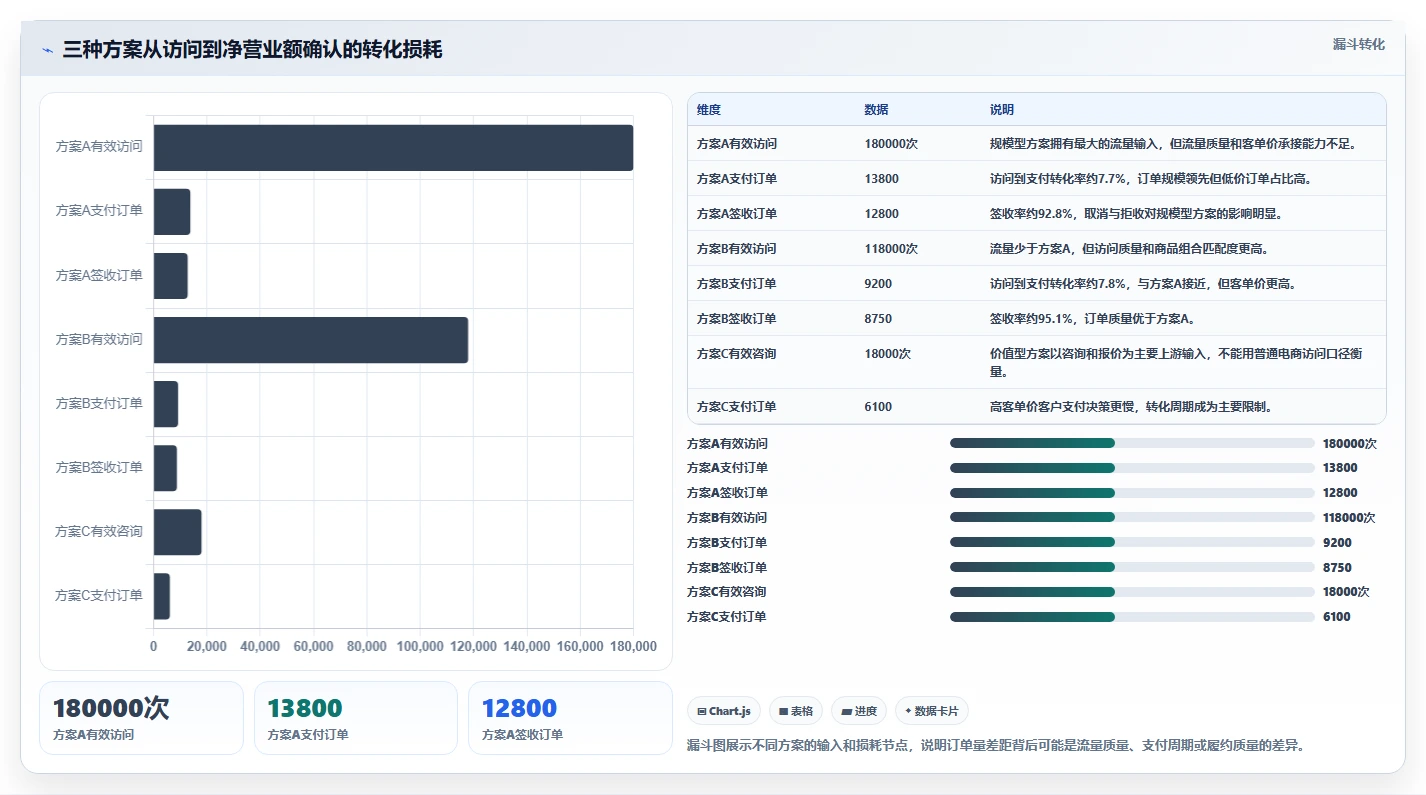Click the blue 12800 data card
The image size is (1426, 795).
click(x=570, y=718)
